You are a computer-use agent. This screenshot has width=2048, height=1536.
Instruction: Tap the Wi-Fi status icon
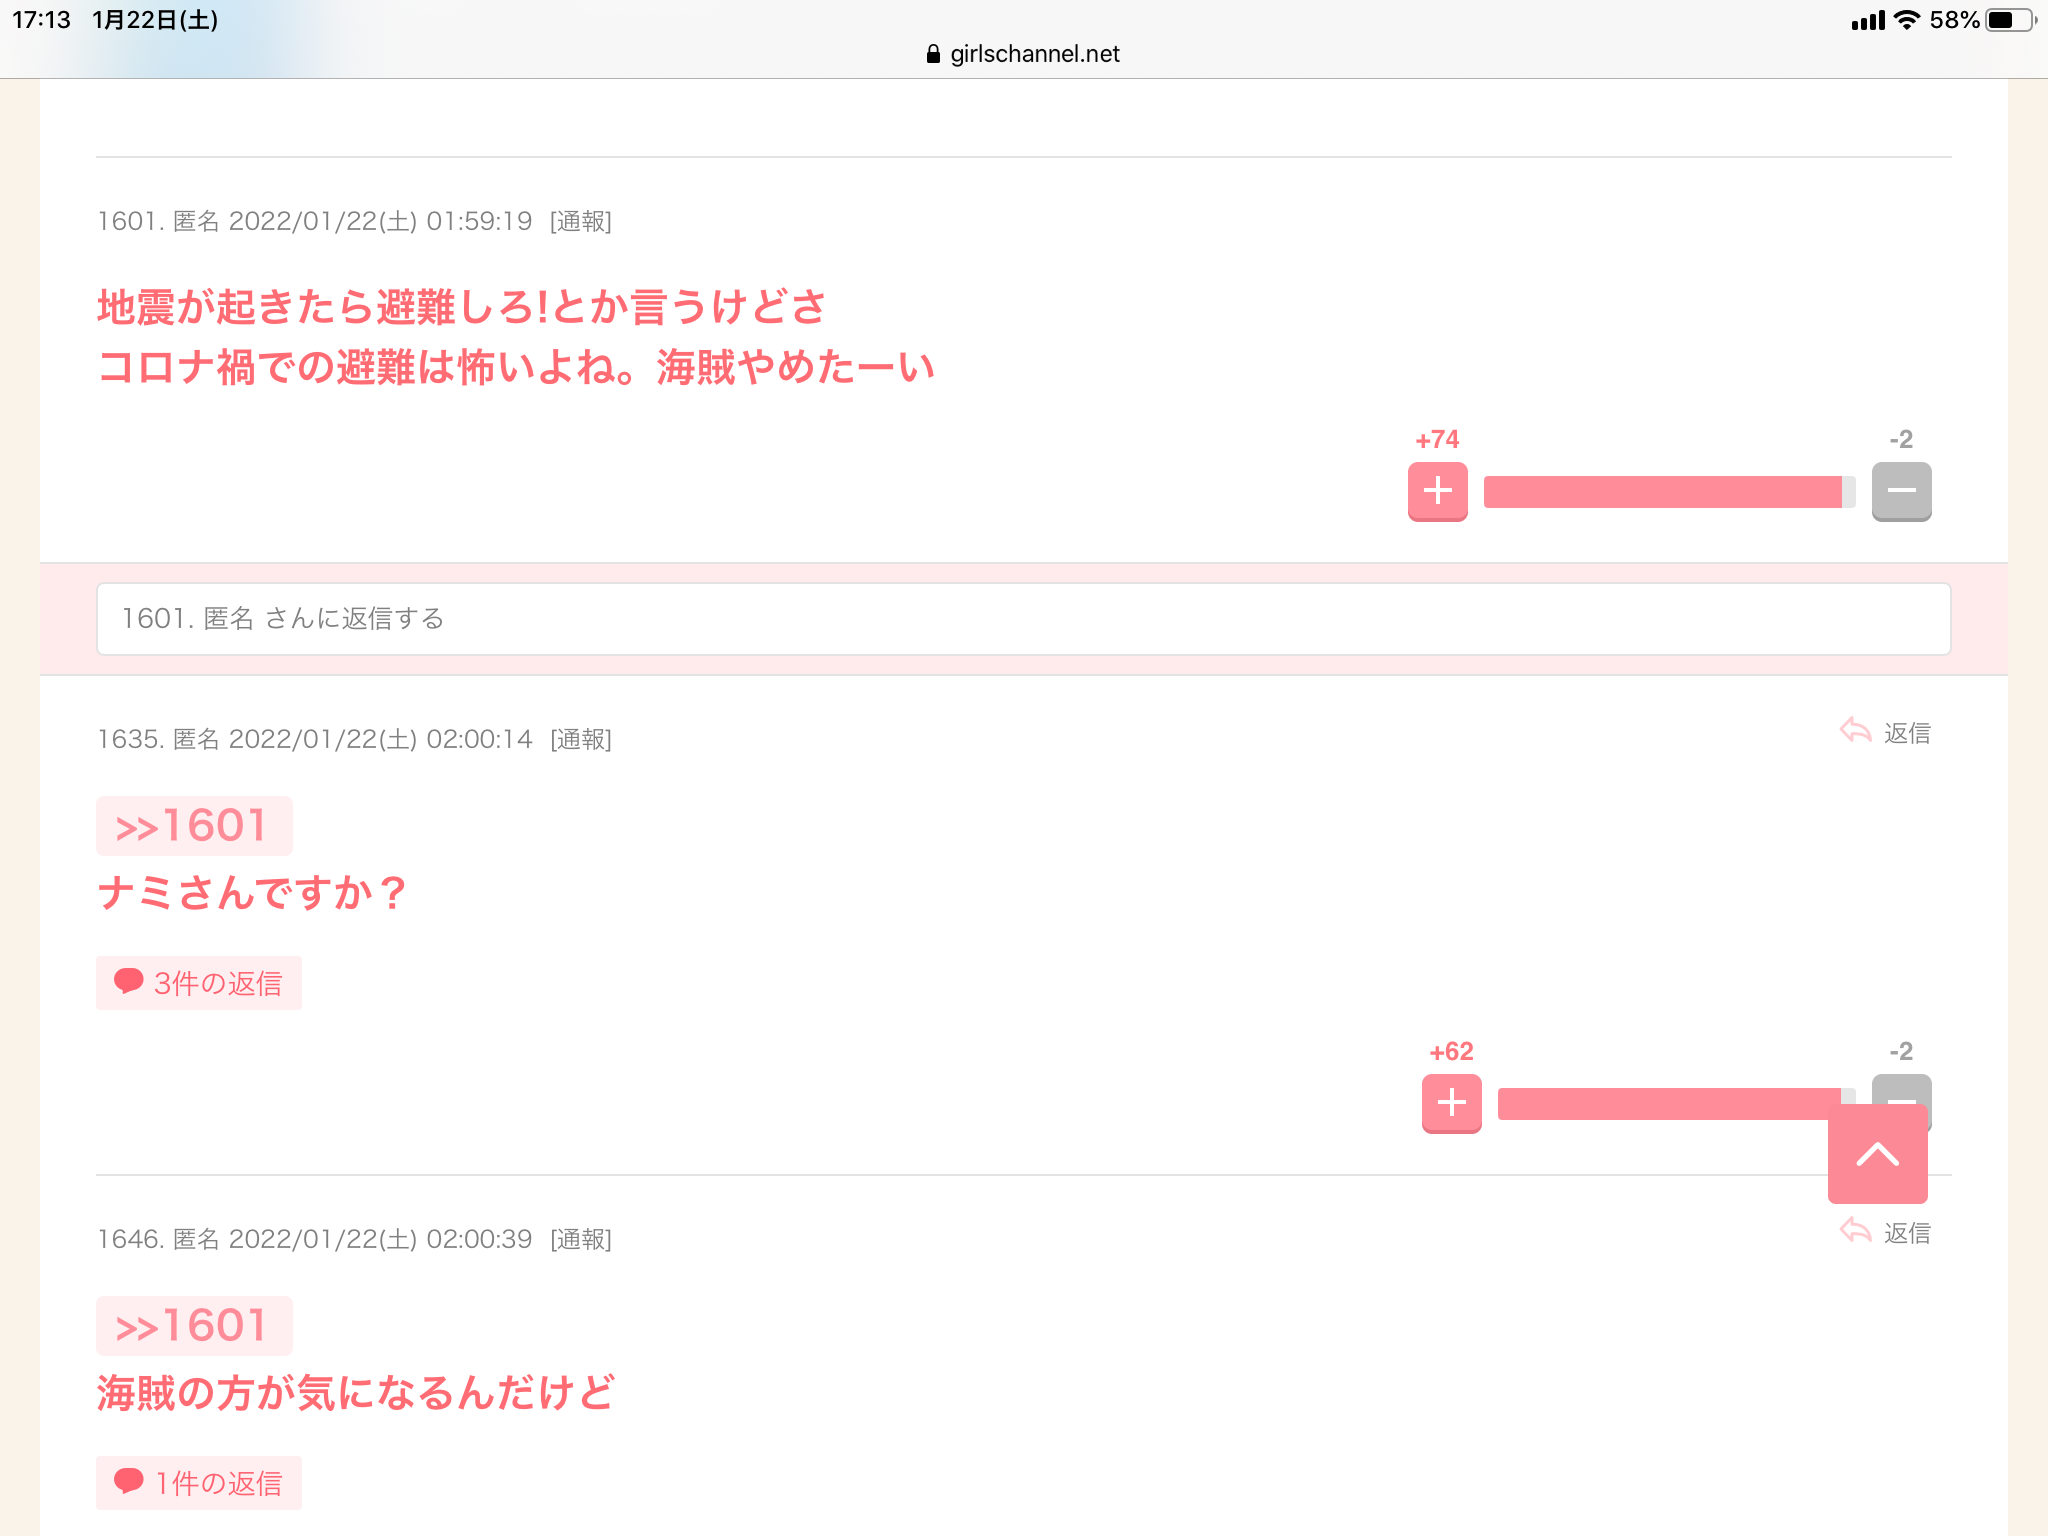[1907, 20]
